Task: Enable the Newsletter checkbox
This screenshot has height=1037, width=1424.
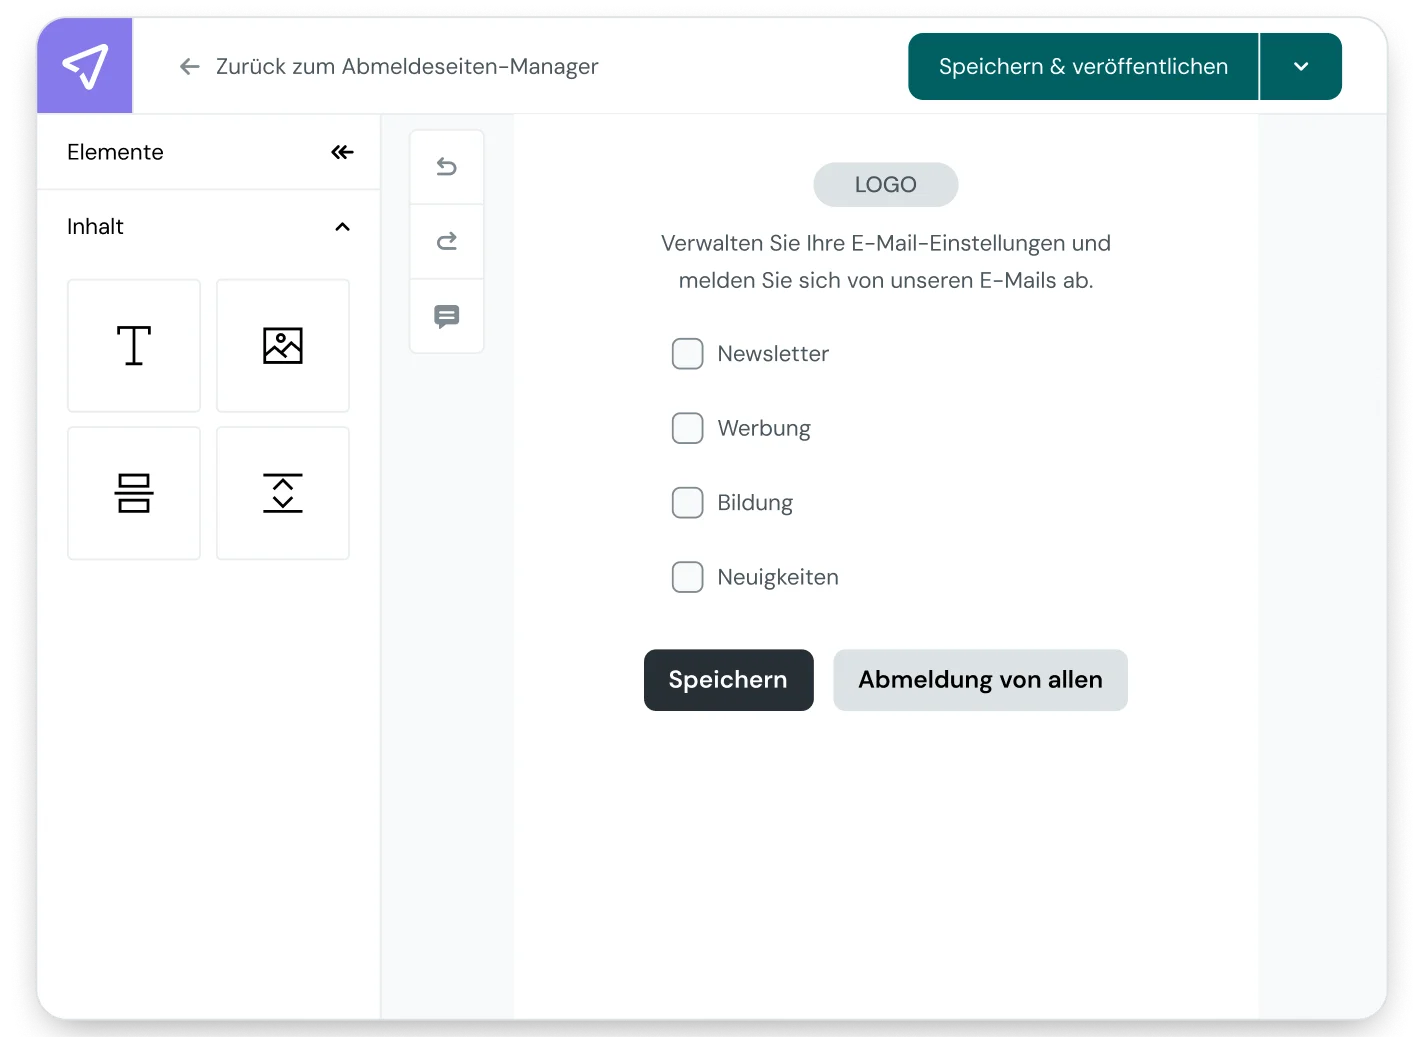Action: click(687, 353)
